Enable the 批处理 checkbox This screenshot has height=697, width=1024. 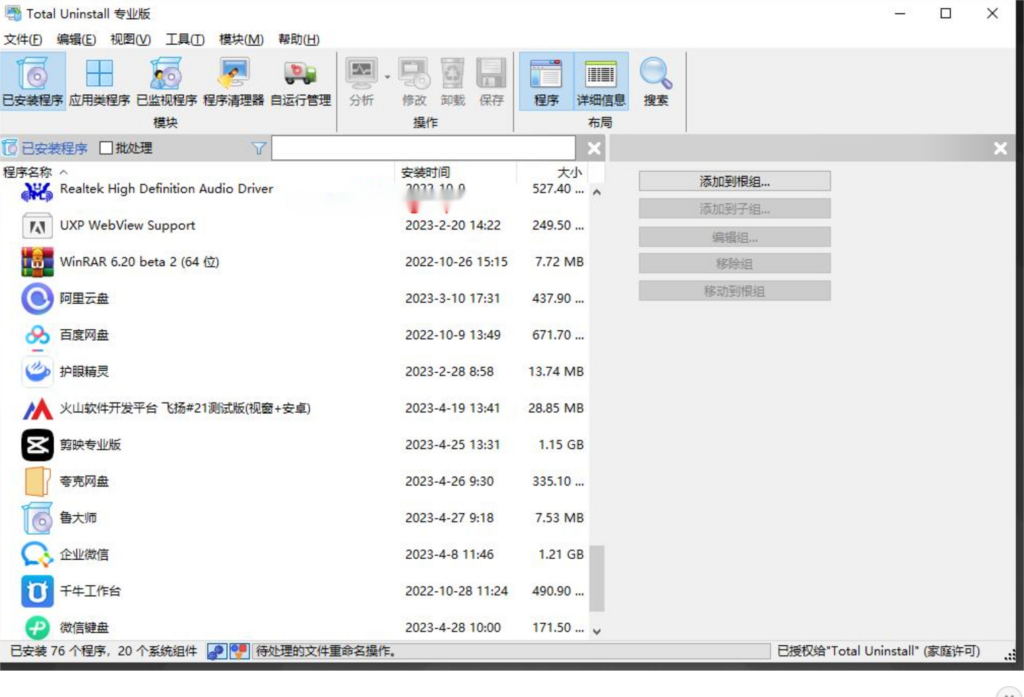[x=107, y=148]
